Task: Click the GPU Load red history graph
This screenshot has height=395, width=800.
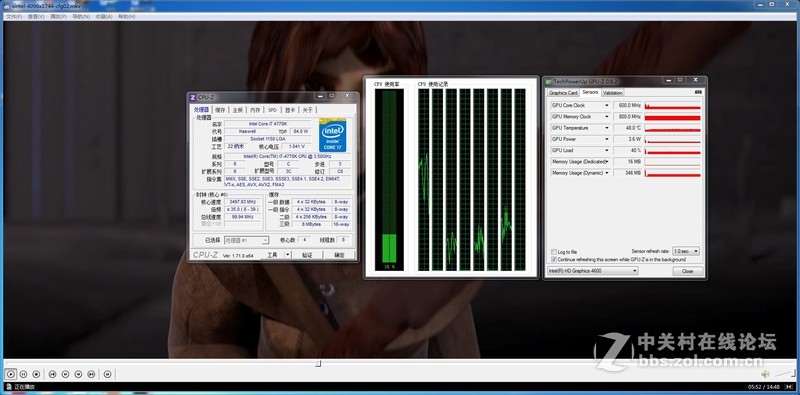Action: (672, 151)
